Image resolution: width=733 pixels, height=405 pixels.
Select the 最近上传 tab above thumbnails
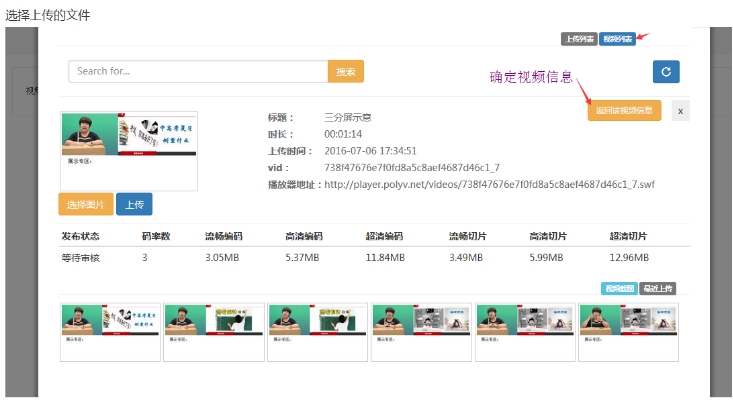click(656, 288)
